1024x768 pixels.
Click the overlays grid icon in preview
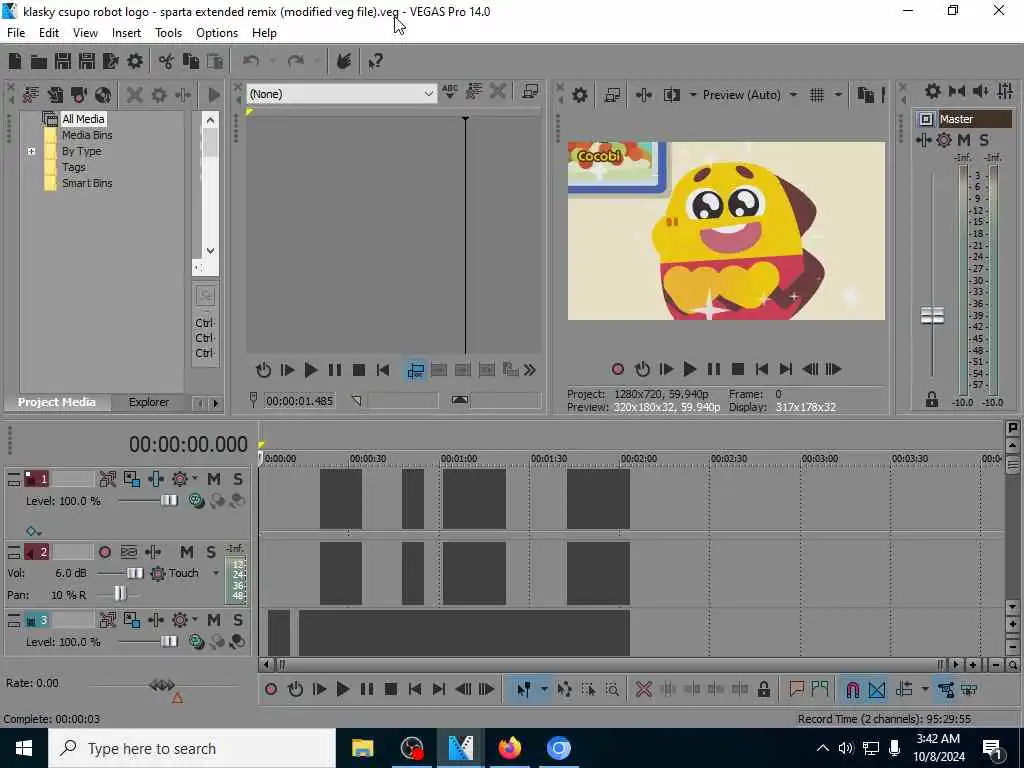point(816,95)
